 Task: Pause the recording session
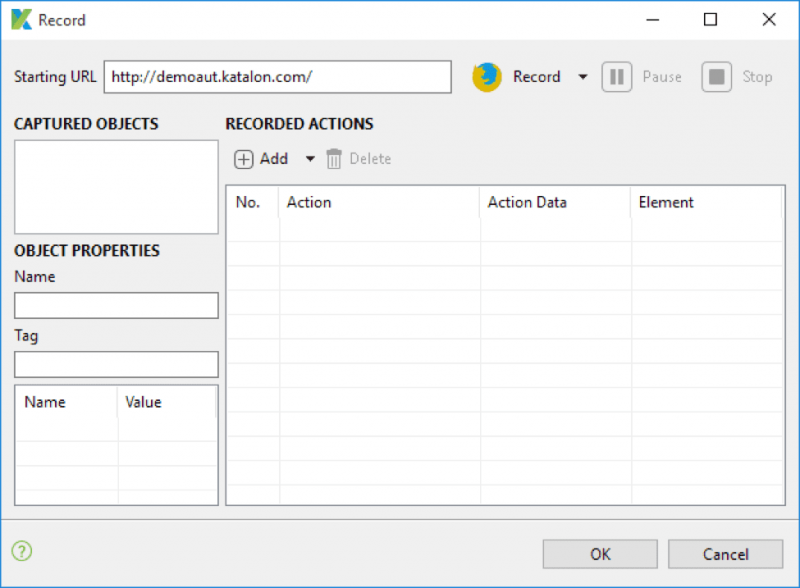coord(641,76)
